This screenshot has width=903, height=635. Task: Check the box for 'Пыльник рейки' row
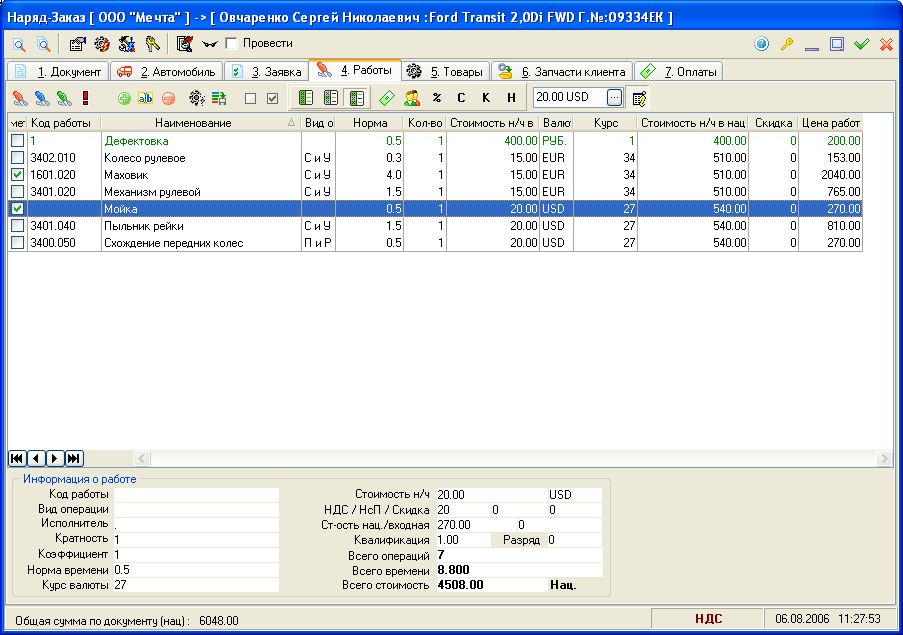[x=17, y=226]
